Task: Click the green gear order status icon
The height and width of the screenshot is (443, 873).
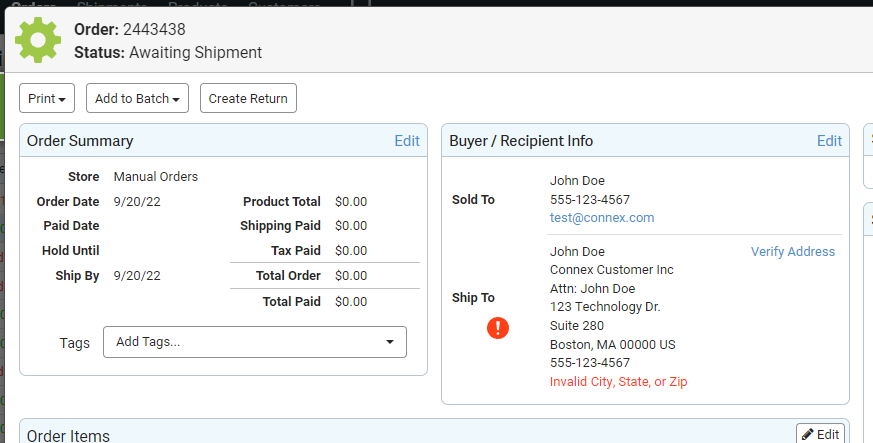Action: point(38,40)
